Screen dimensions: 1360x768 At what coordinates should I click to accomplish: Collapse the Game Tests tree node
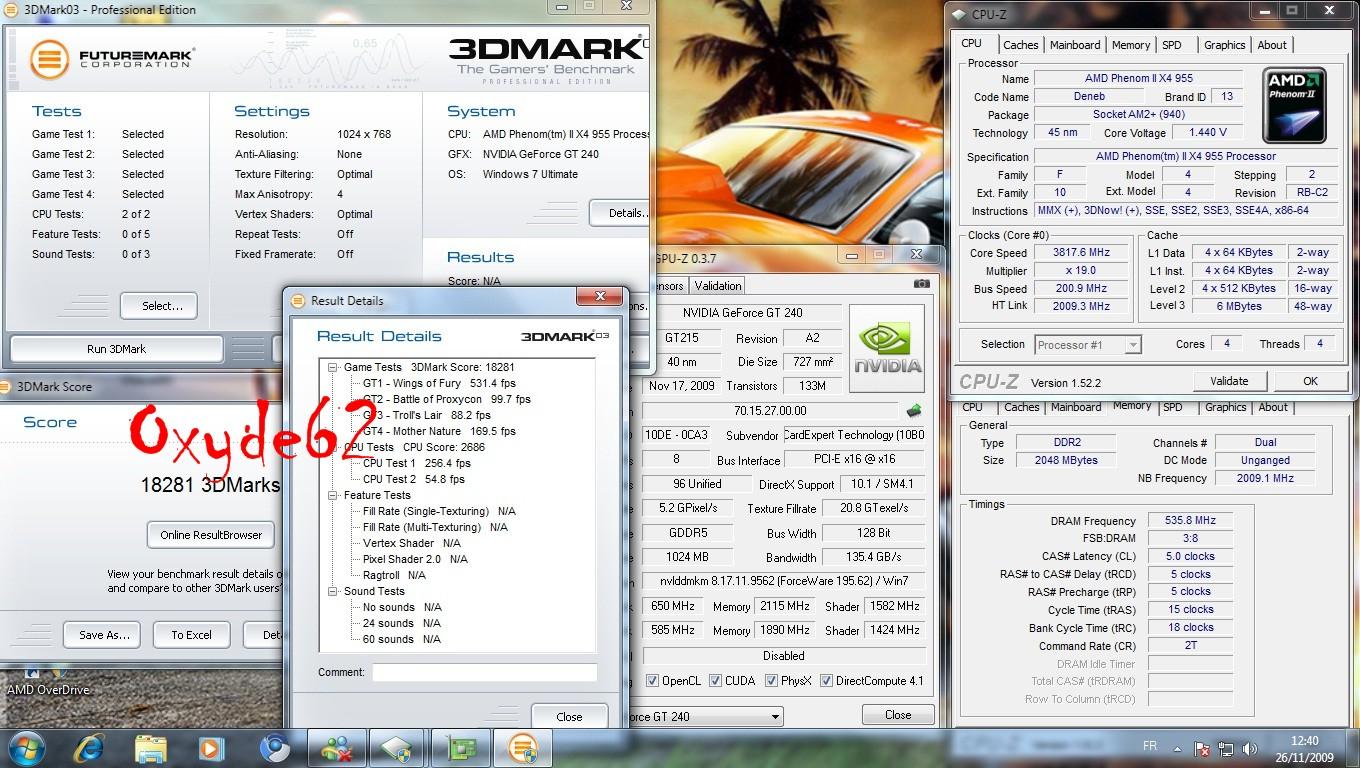point(333,367)
